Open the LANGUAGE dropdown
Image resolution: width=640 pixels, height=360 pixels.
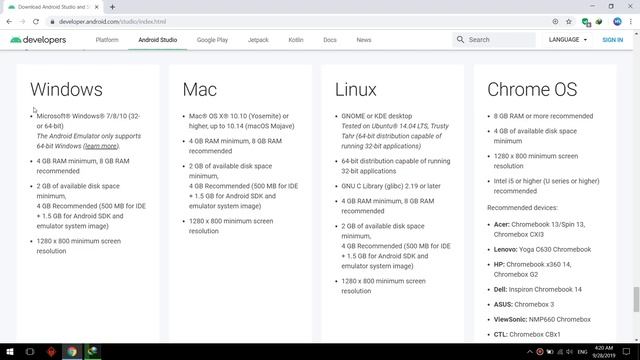click(568, 40)
